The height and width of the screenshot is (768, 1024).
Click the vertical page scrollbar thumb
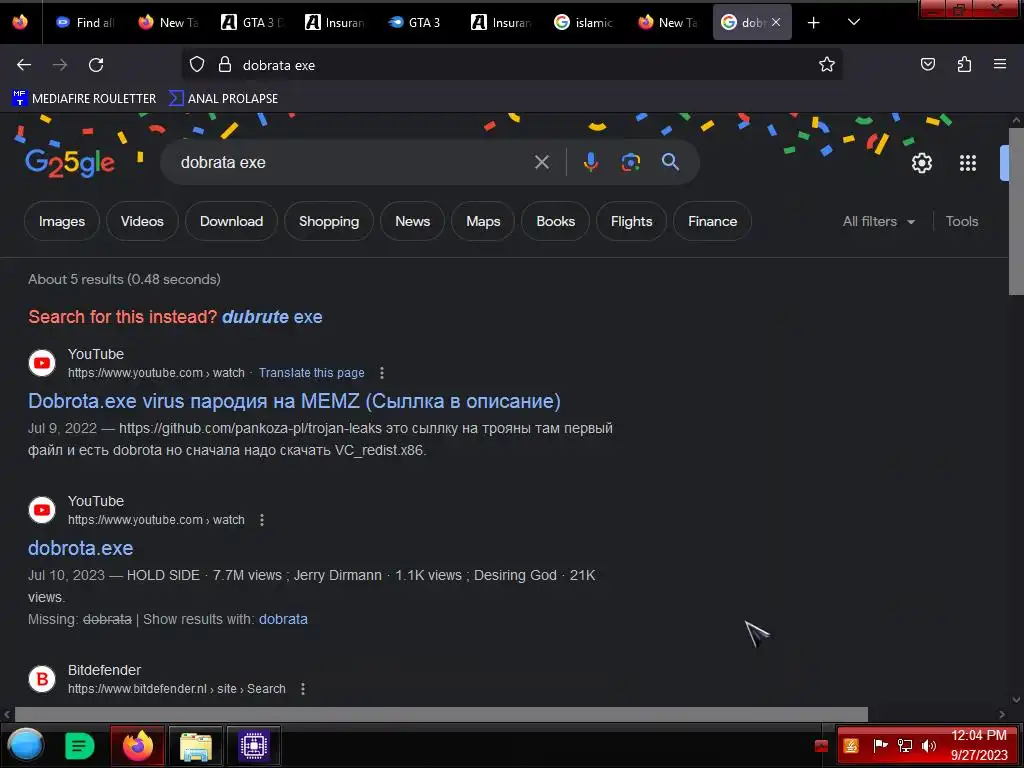click(x=1016, y=212)
